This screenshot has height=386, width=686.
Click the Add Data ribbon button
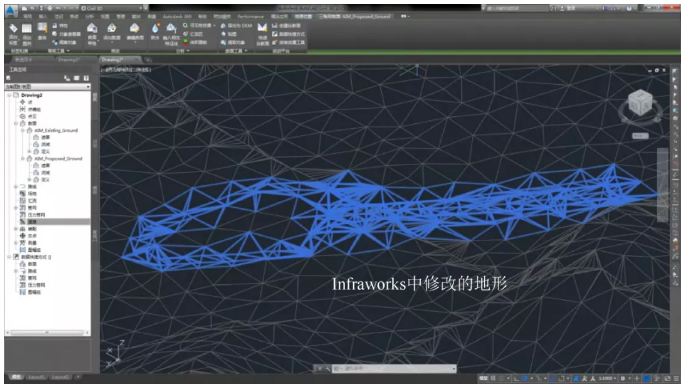[x=112, y=32]
